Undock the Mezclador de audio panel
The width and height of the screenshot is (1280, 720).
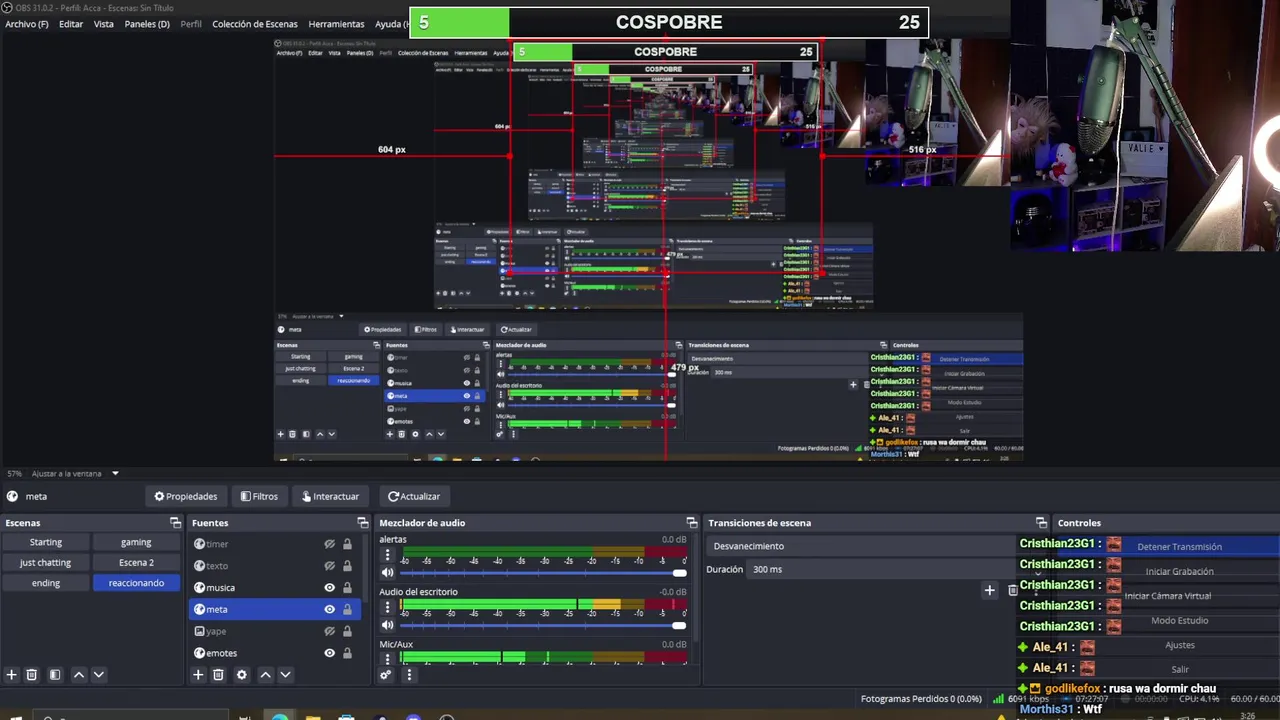tap(692, 523)
